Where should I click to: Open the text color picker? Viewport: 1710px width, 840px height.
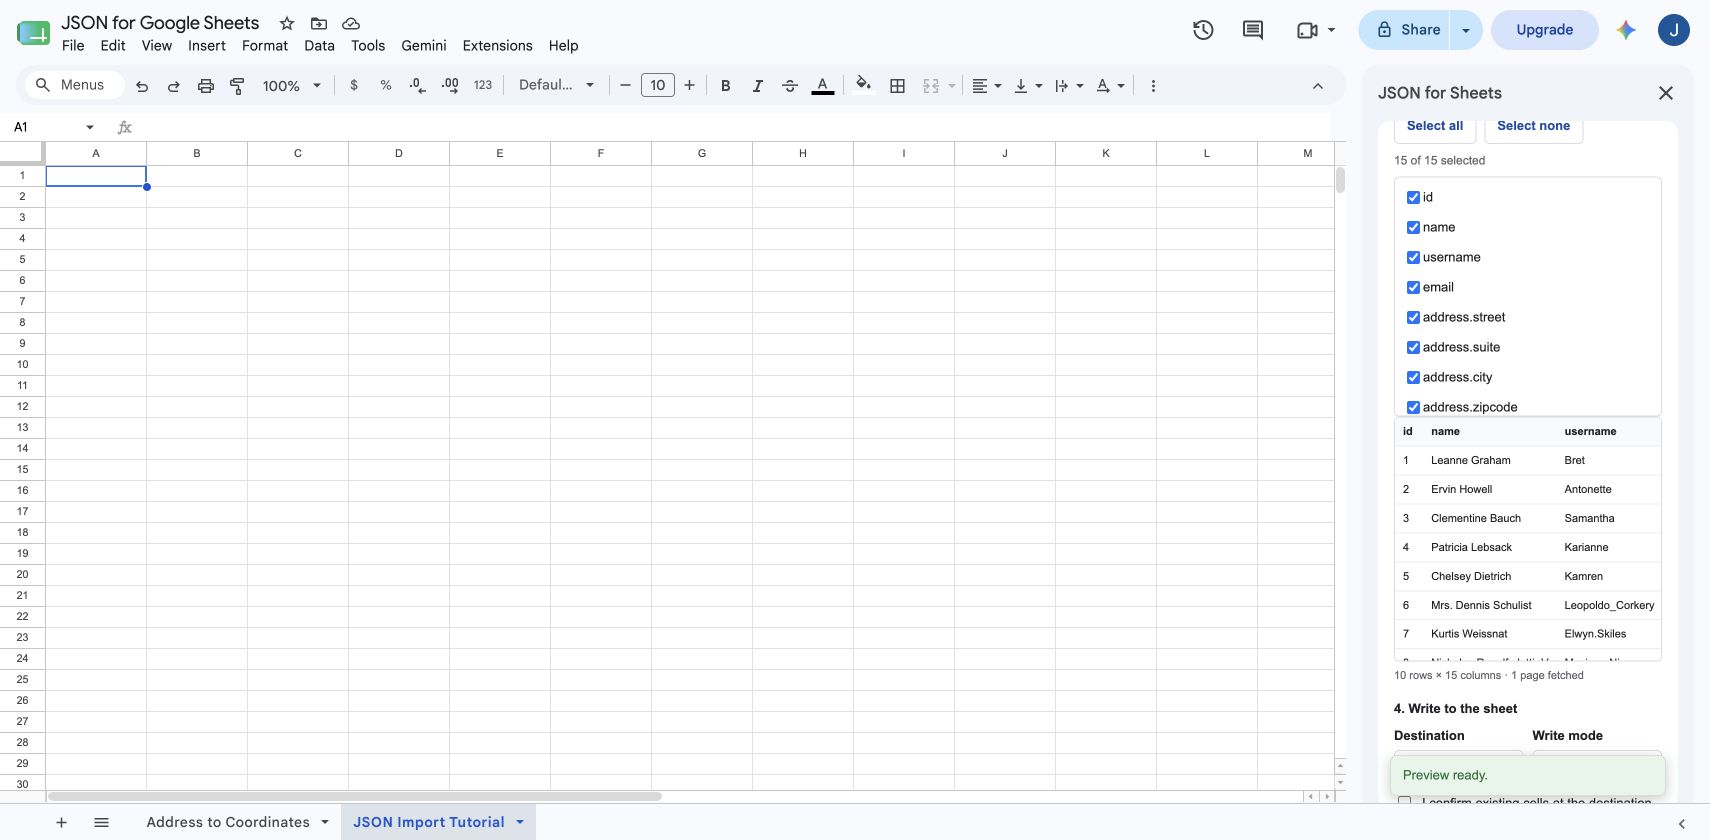823,86
